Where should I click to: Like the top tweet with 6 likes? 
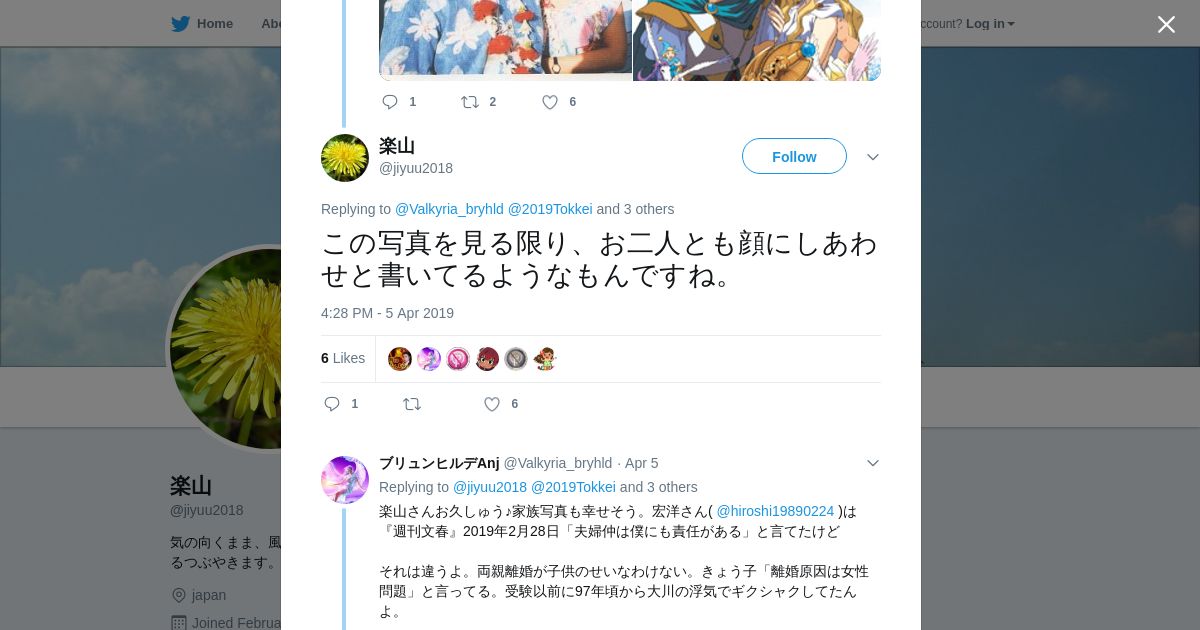click(550, 102)
